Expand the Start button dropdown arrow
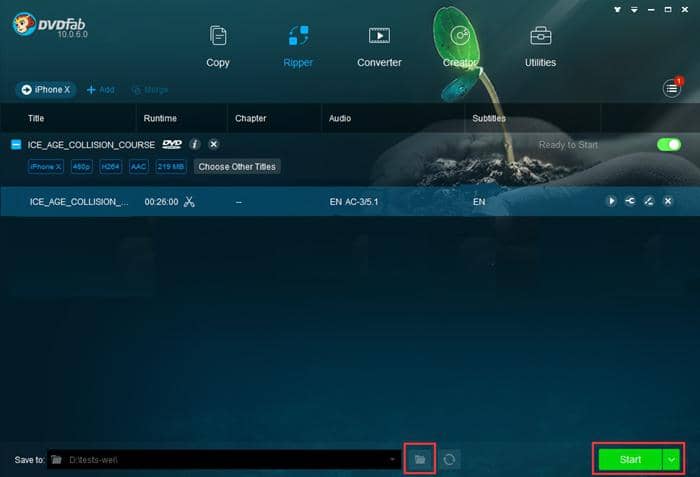This screenshot has width=700, height=477. (671, 460)
